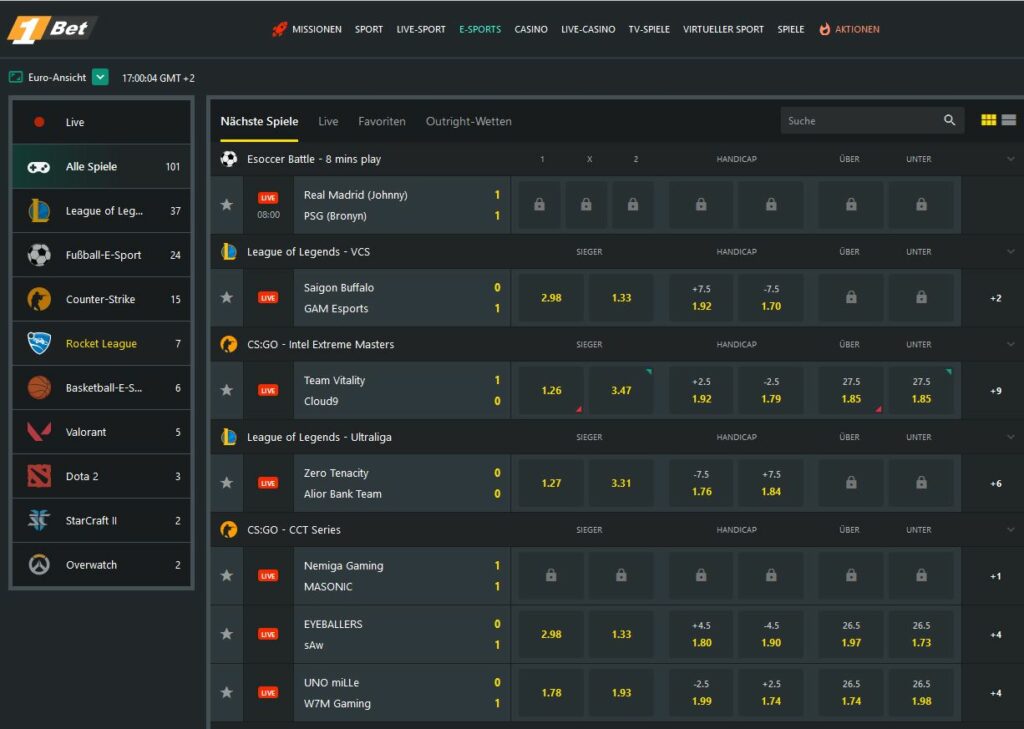Viewport: 1024px width, 729px height.
Task: Open the Casino section
Action: (x=531, y=29)
